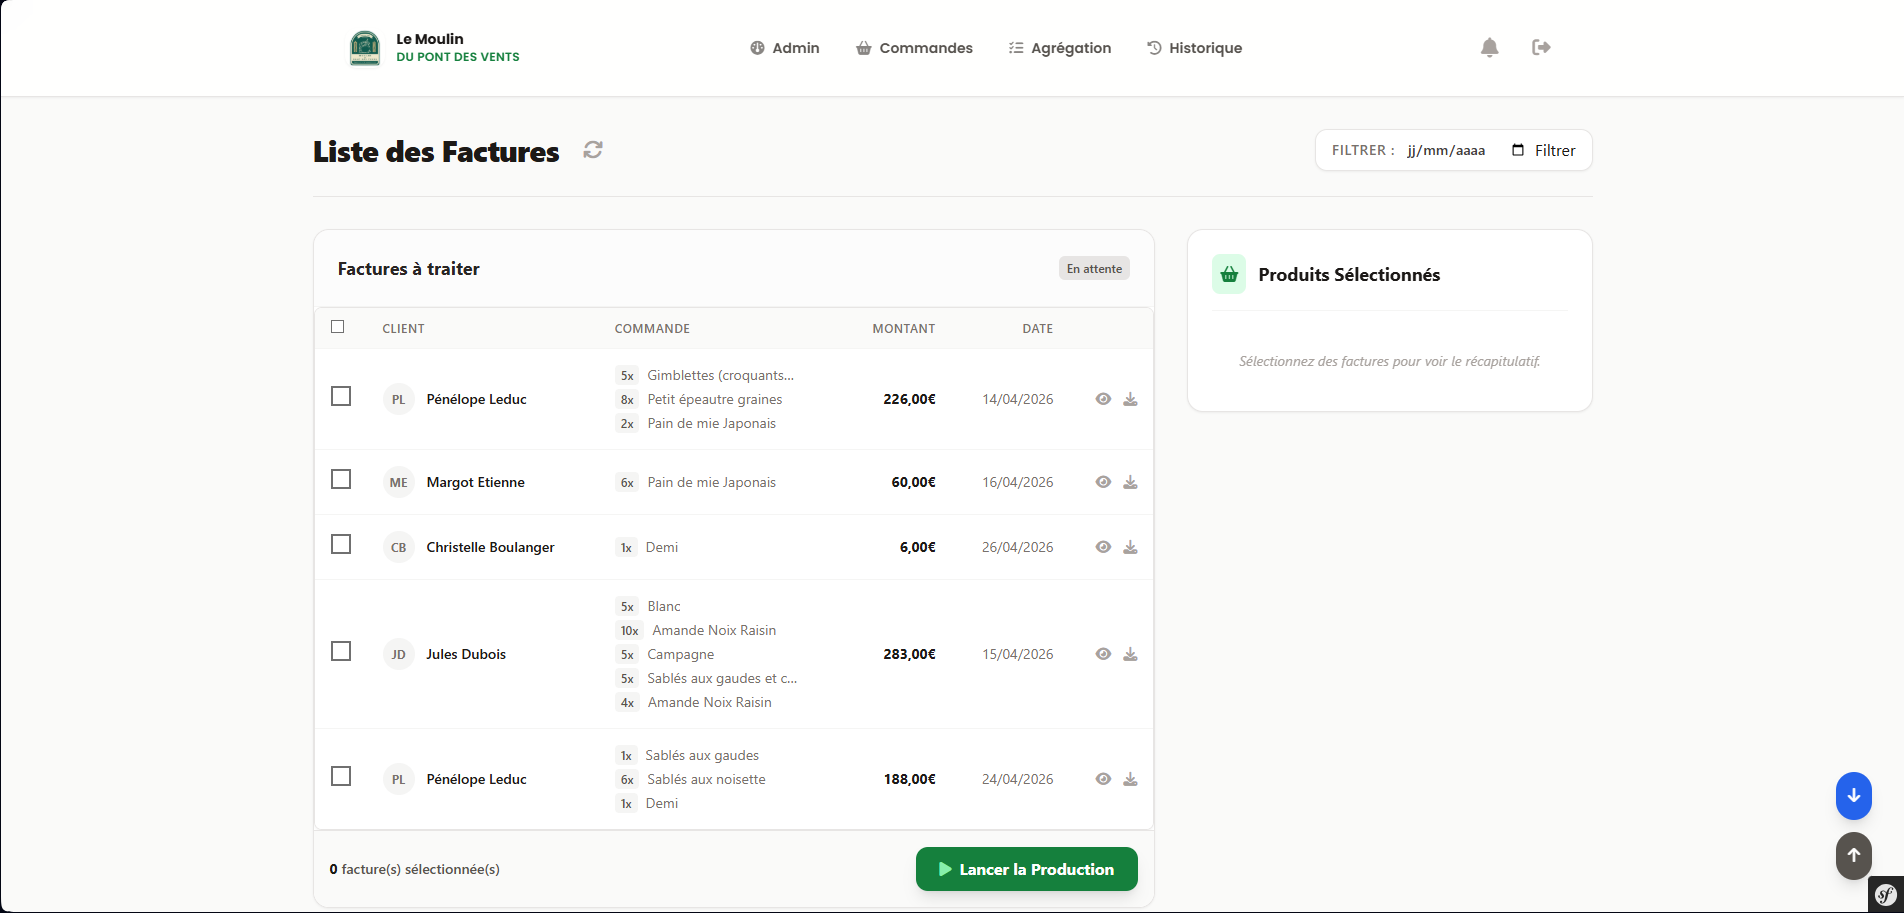Check Pénélope Leduc's 226,00€ invoice
This screenshot has width=1904, height=913.
click(x=341, y=397)
